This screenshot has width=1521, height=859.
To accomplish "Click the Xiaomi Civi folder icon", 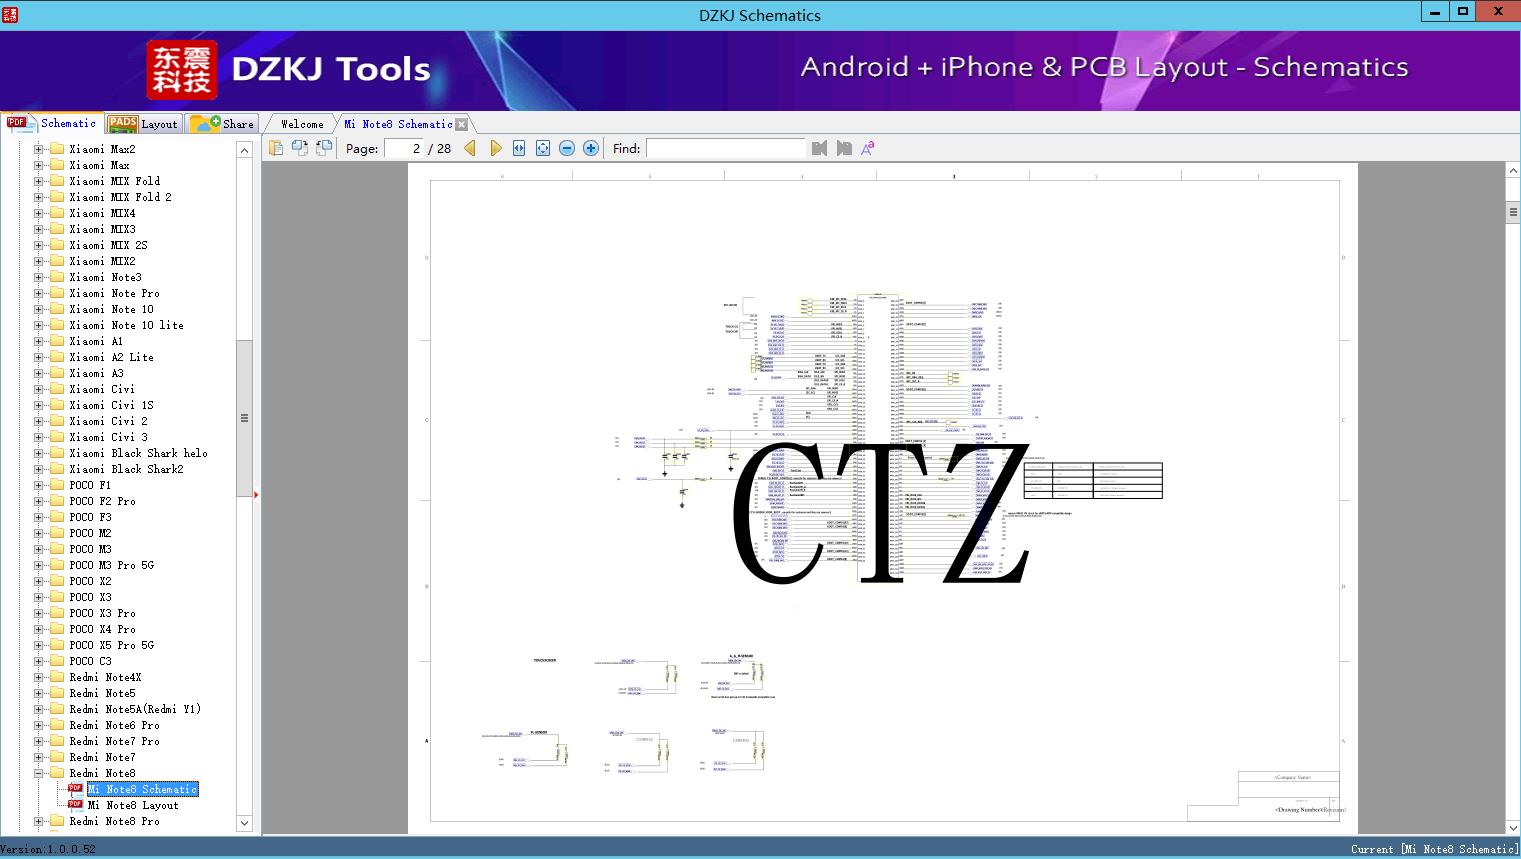I will pos(57,389).
